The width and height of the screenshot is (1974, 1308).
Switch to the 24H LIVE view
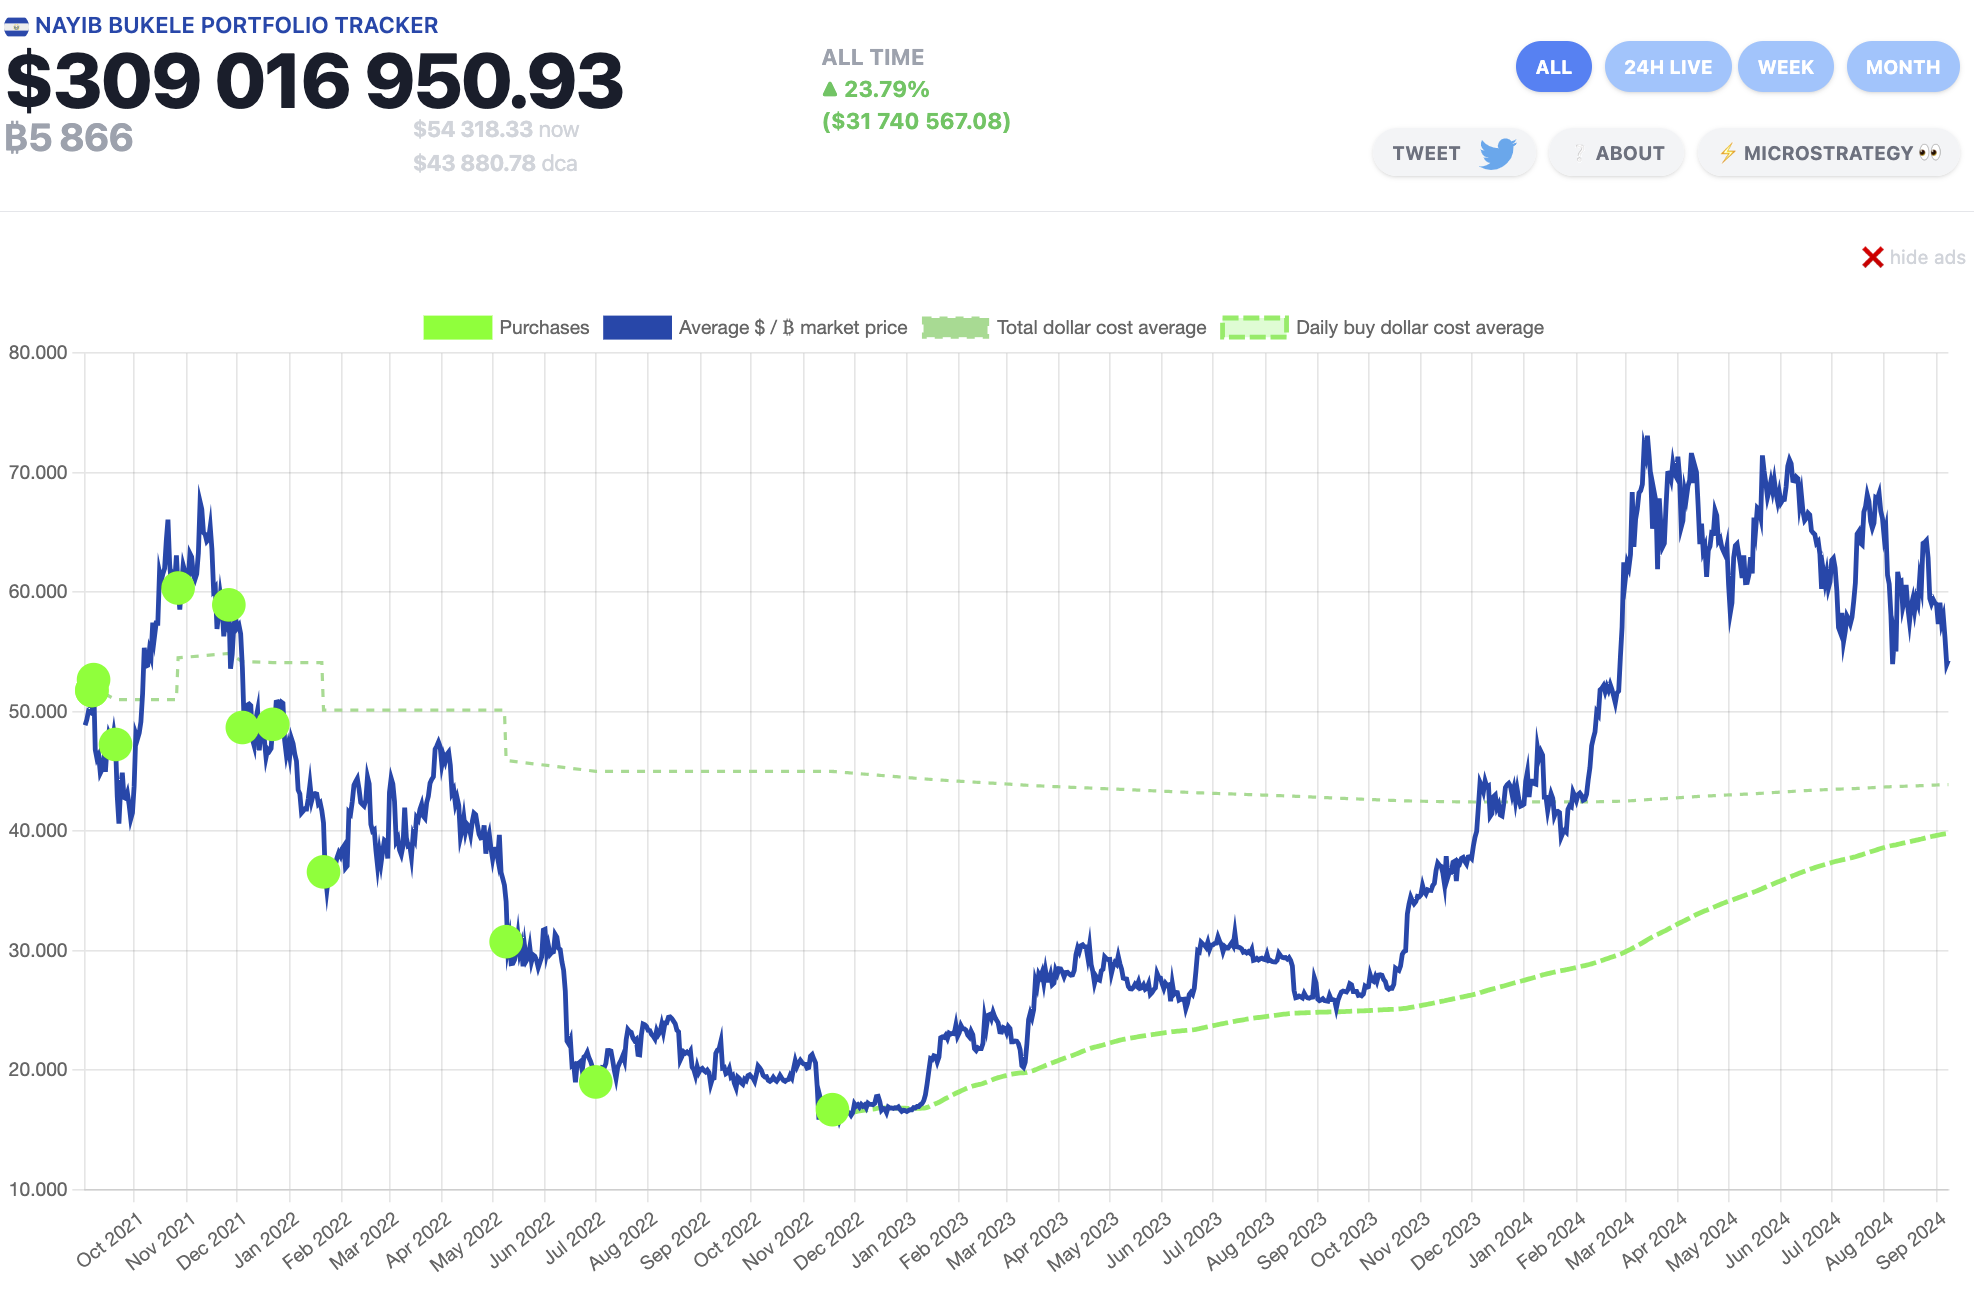coord(1667,67)
